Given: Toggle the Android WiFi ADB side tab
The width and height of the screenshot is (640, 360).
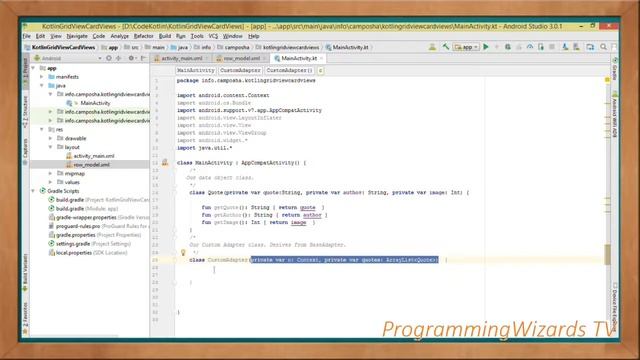Looking at the screenshot, I should pos(615,114).
